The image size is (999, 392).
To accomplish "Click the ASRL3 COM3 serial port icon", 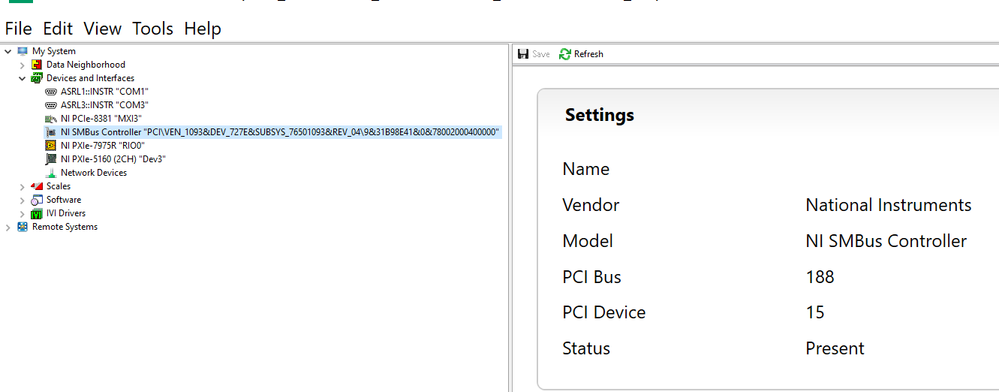I will tap(51, 105).
